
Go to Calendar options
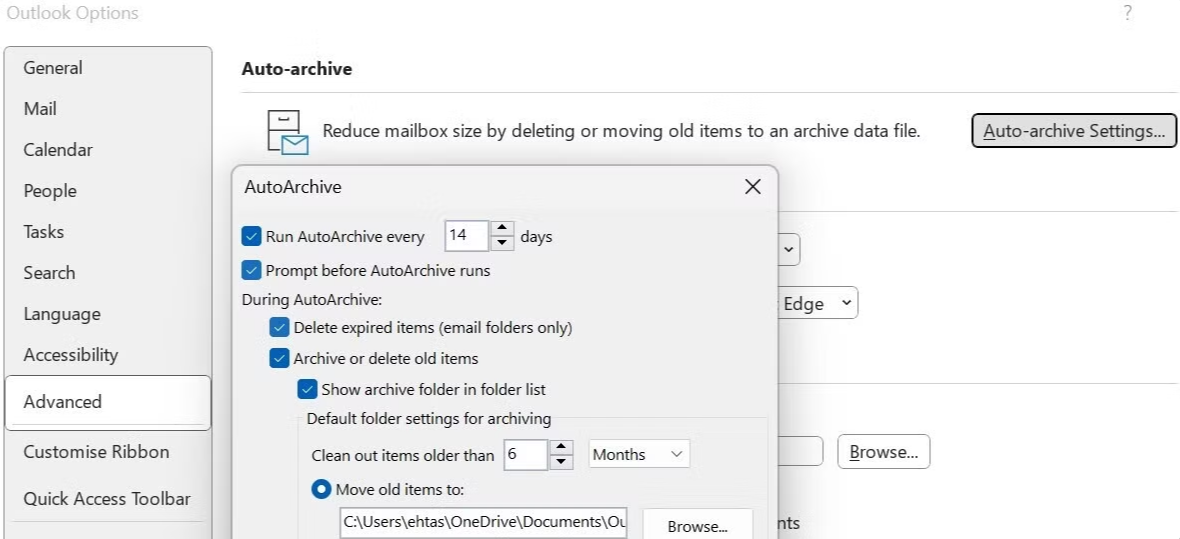108,150
